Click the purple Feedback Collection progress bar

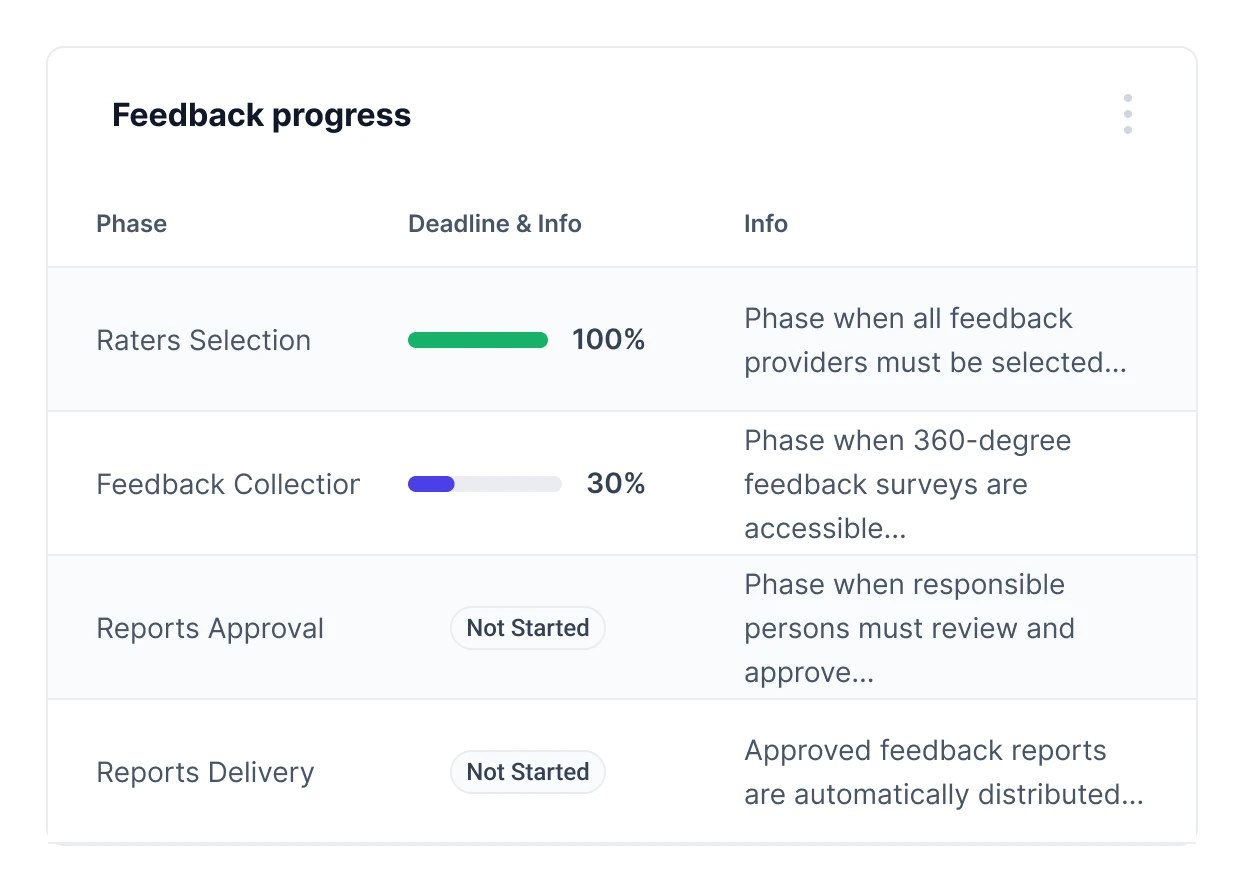[431, 485]
